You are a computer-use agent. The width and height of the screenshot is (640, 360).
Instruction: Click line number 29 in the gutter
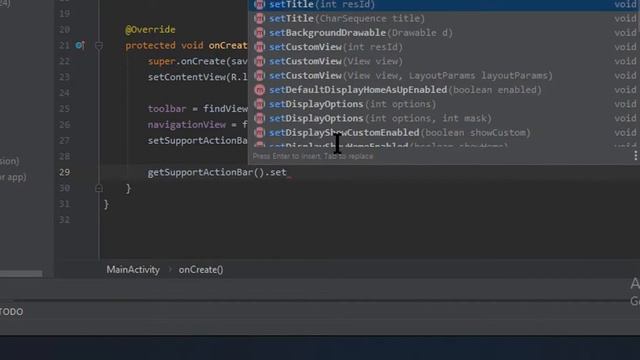click(64, 172)
